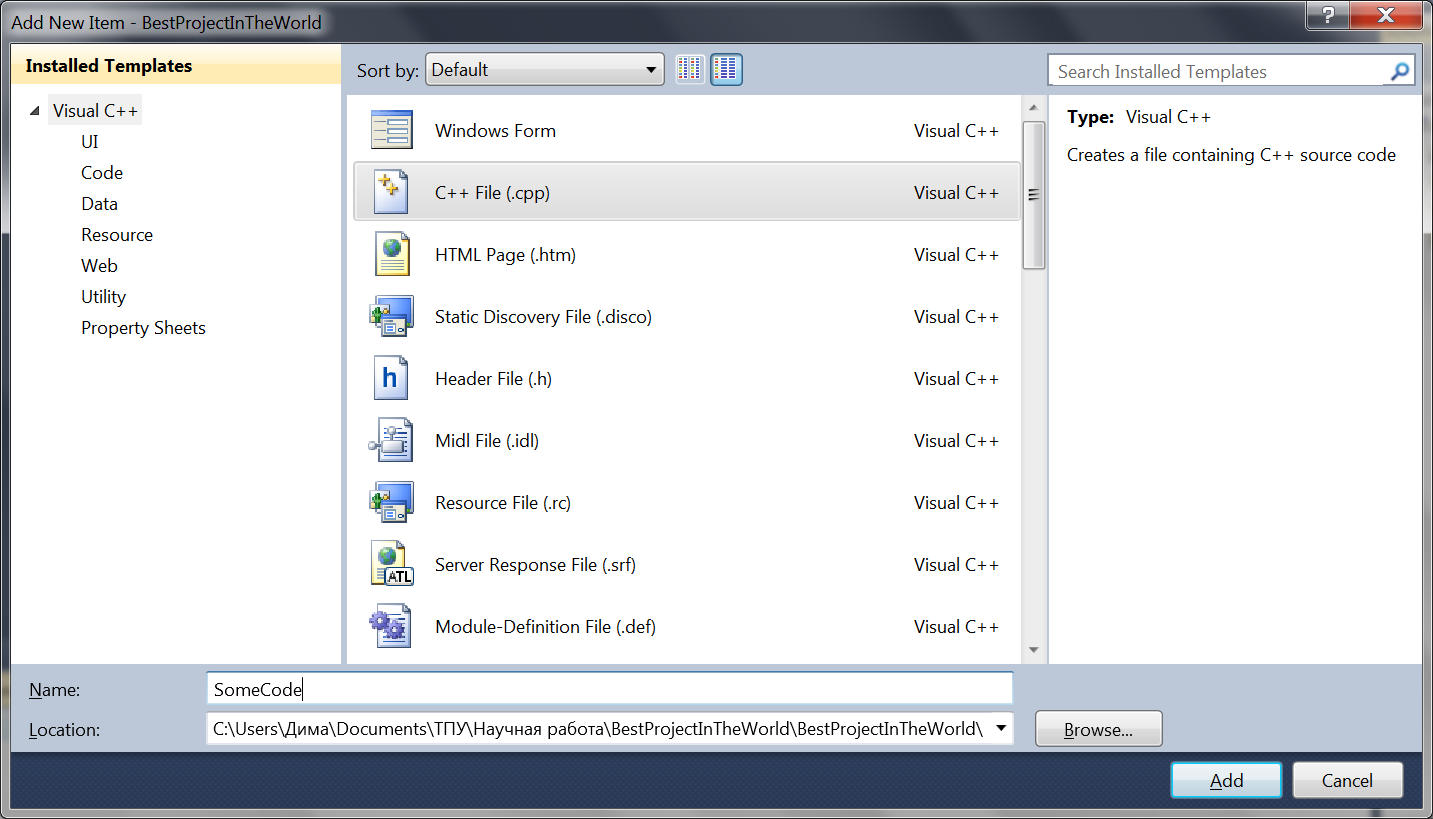
Task: Click the Cancel button
Action: [x=1347, y=781]
